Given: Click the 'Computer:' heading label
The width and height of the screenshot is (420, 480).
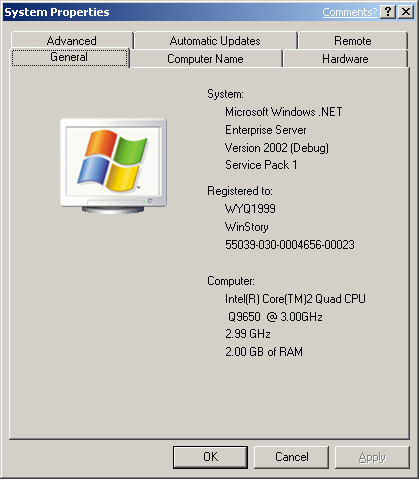Looking at the screenshot, I should coord(231,281).
